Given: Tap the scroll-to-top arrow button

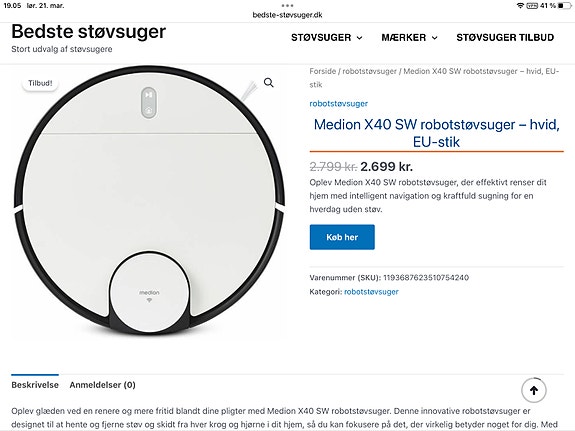Looking at the screenshot, I should [x=534, y=390].
